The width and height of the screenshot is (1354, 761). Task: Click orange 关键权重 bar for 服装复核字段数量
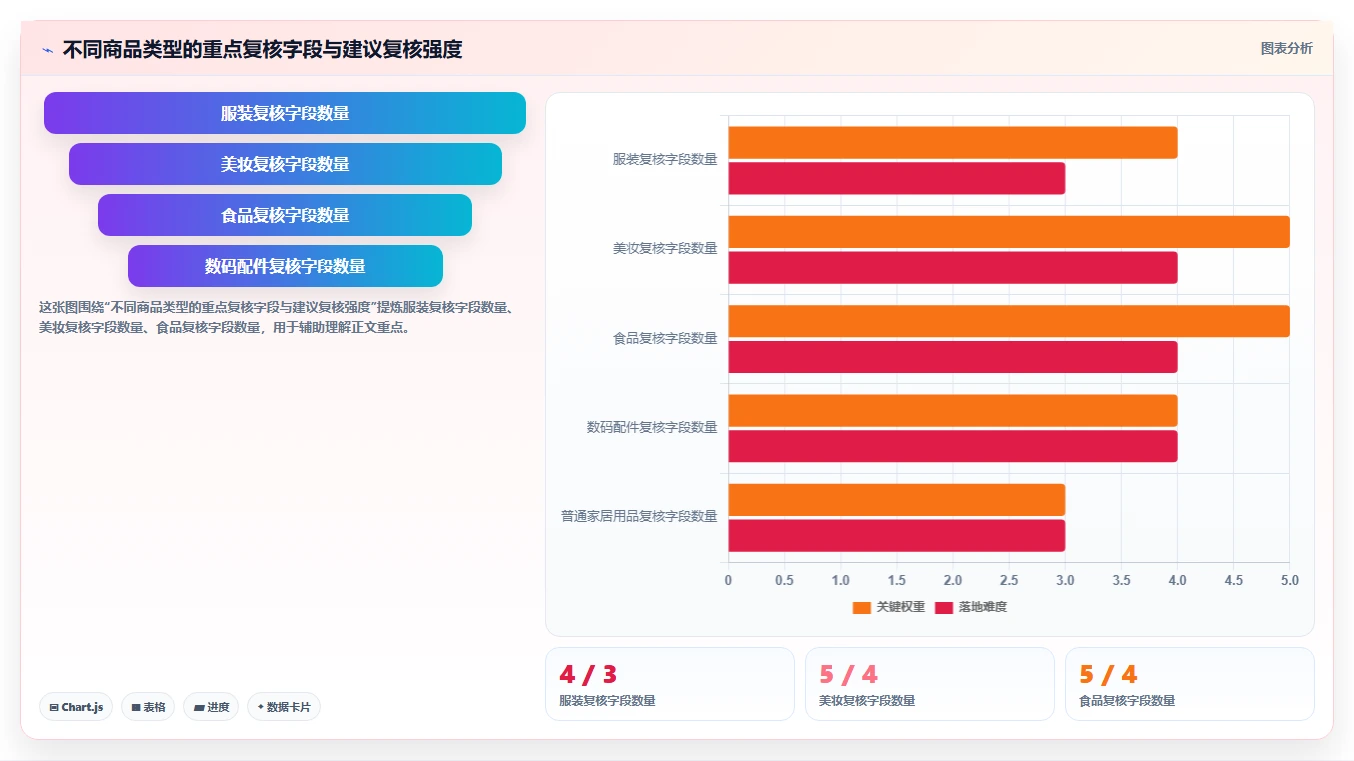tap(952, 142)
